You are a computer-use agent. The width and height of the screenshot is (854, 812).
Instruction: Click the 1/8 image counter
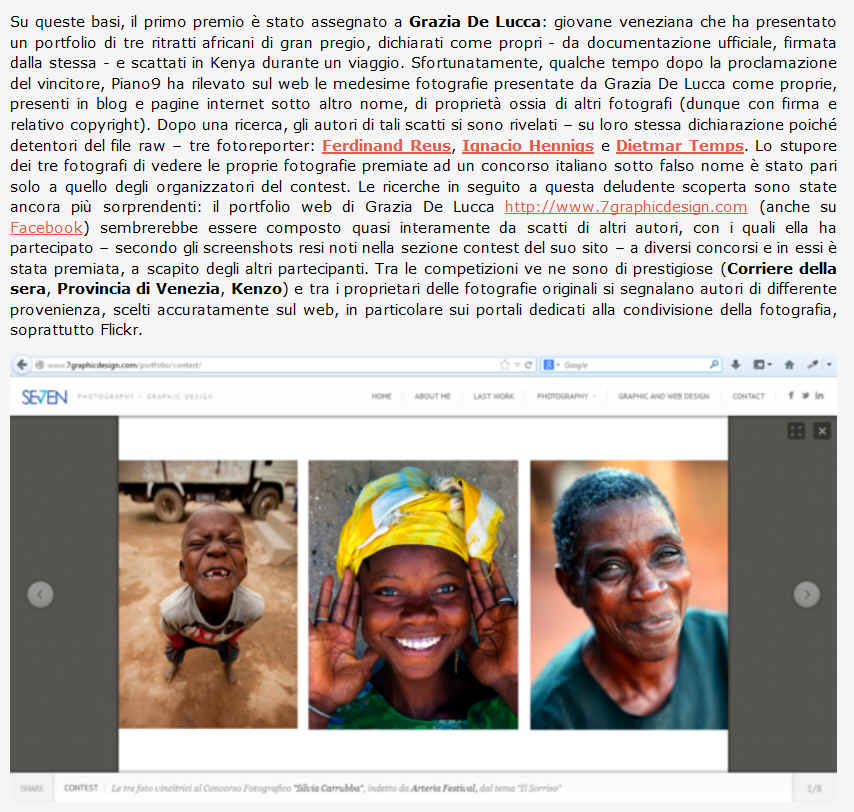tap(814, 789)
